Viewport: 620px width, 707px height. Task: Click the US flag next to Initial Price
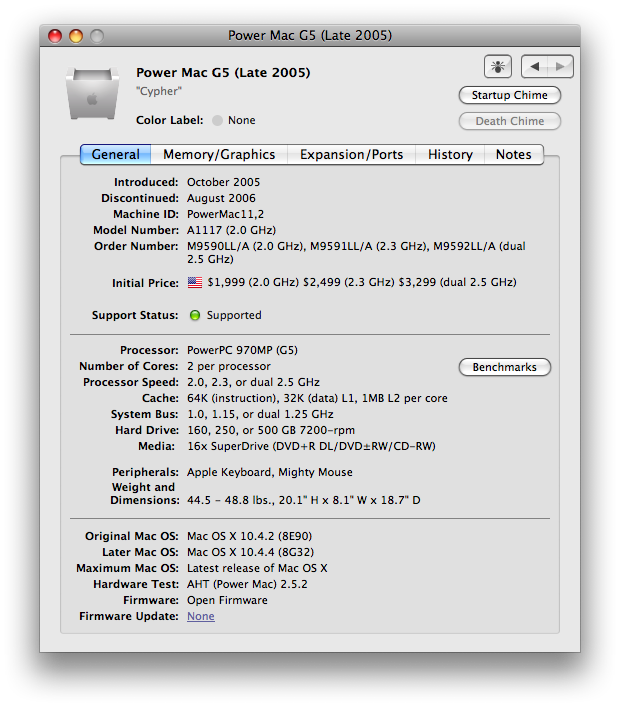195,283
